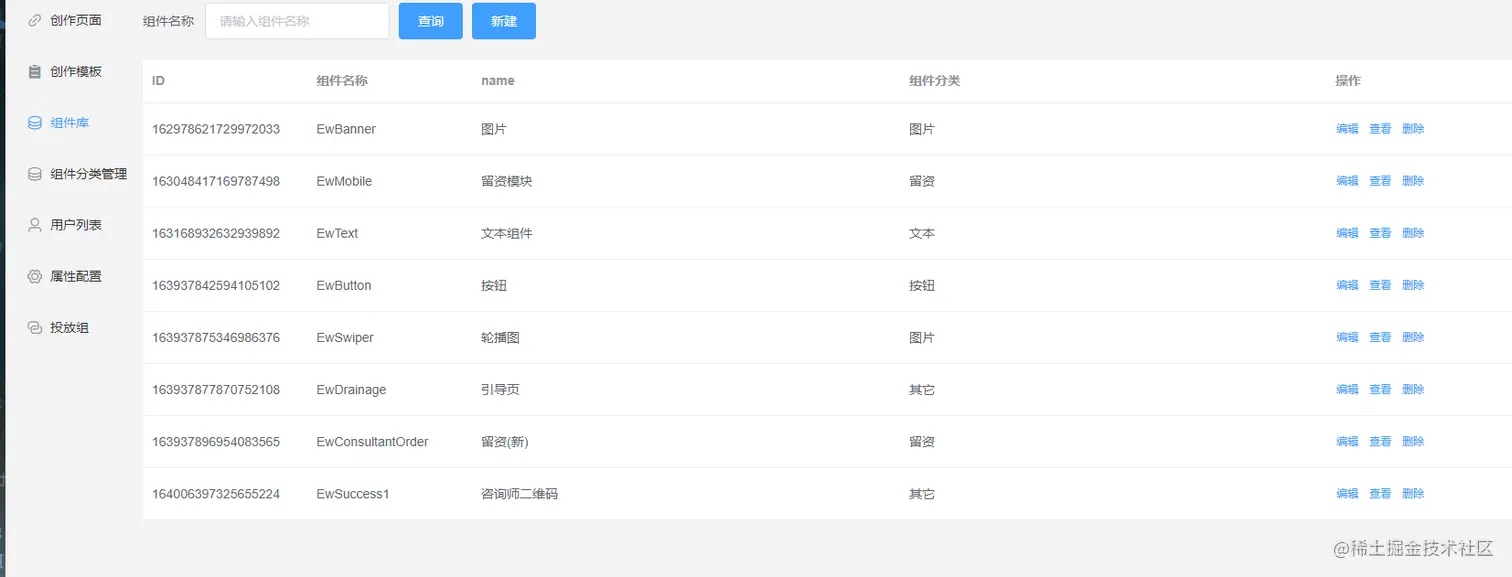
Task: Click the gear icon beside 属性配置
Action: (35, 276)
